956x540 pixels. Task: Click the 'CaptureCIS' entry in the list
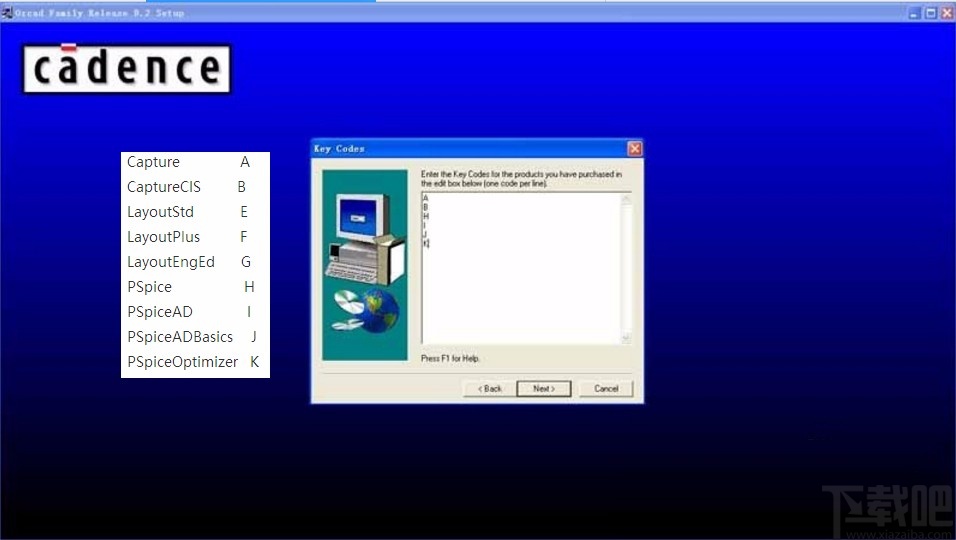tap(163, 187)
